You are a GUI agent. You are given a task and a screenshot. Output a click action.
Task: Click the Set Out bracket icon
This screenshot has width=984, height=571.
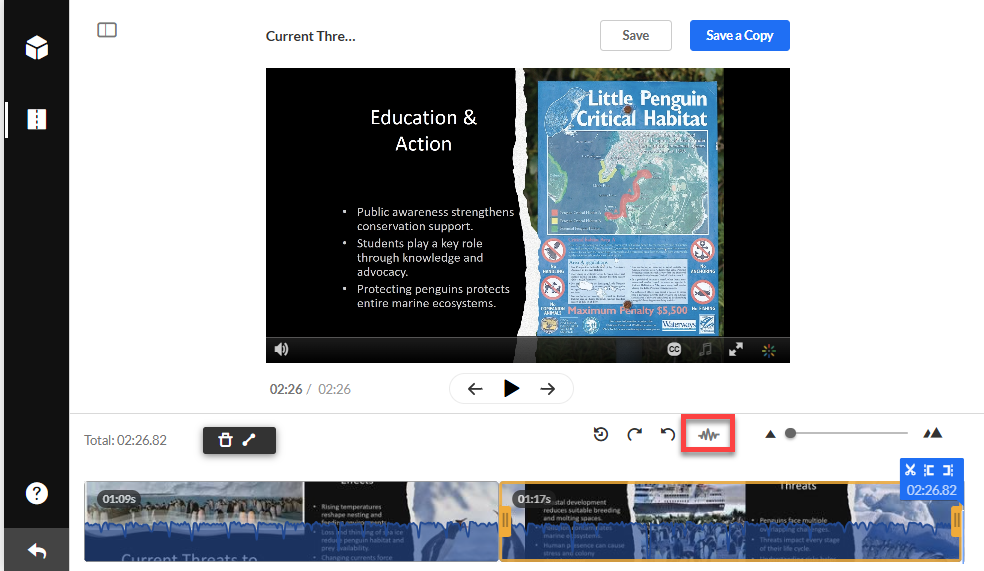tap(948, 470)
